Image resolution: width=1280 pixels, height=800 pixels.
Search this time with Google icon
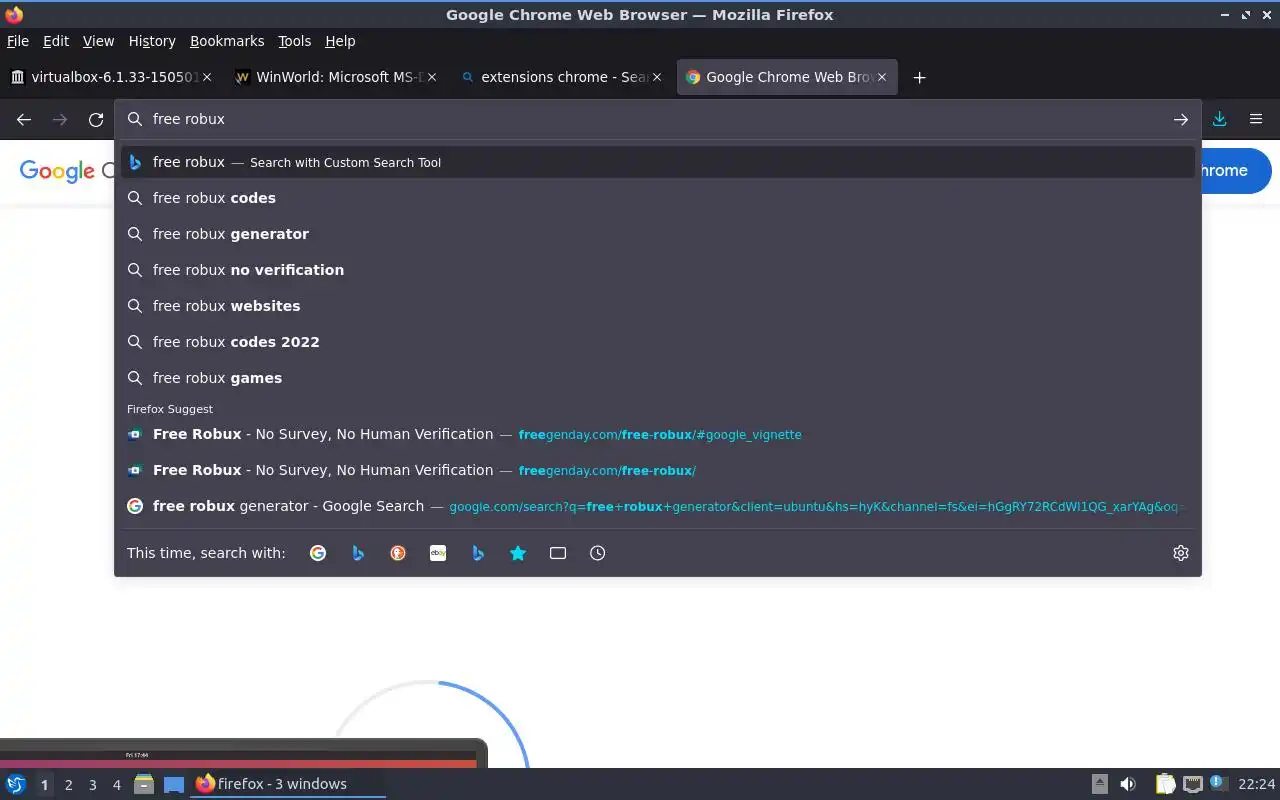click(x=318, y=553)
